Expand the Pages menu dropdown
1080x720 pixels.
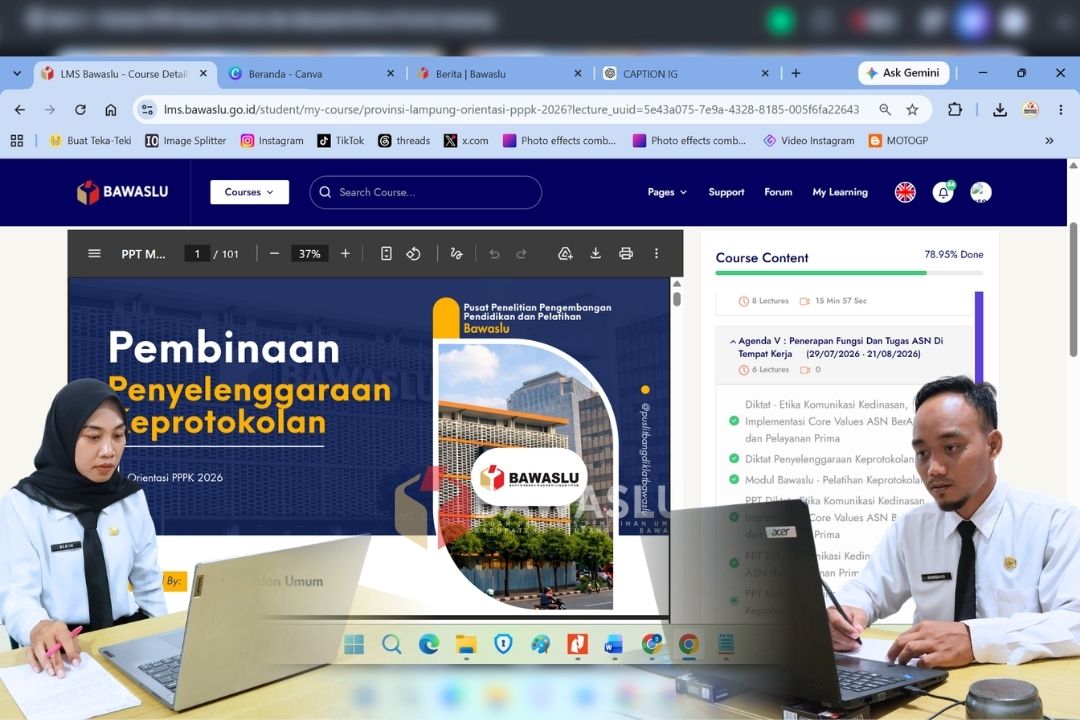tap(667, 192)
